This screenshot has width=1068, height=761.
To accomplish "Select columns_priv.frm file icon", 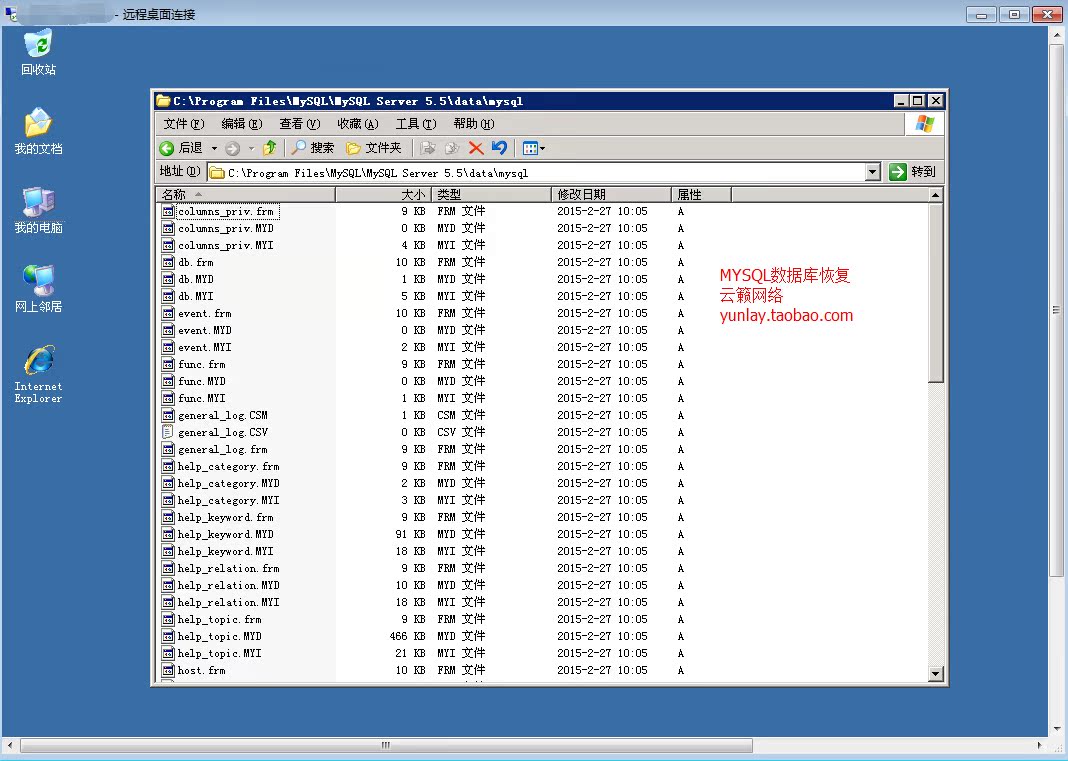I will tap(168, 211).
